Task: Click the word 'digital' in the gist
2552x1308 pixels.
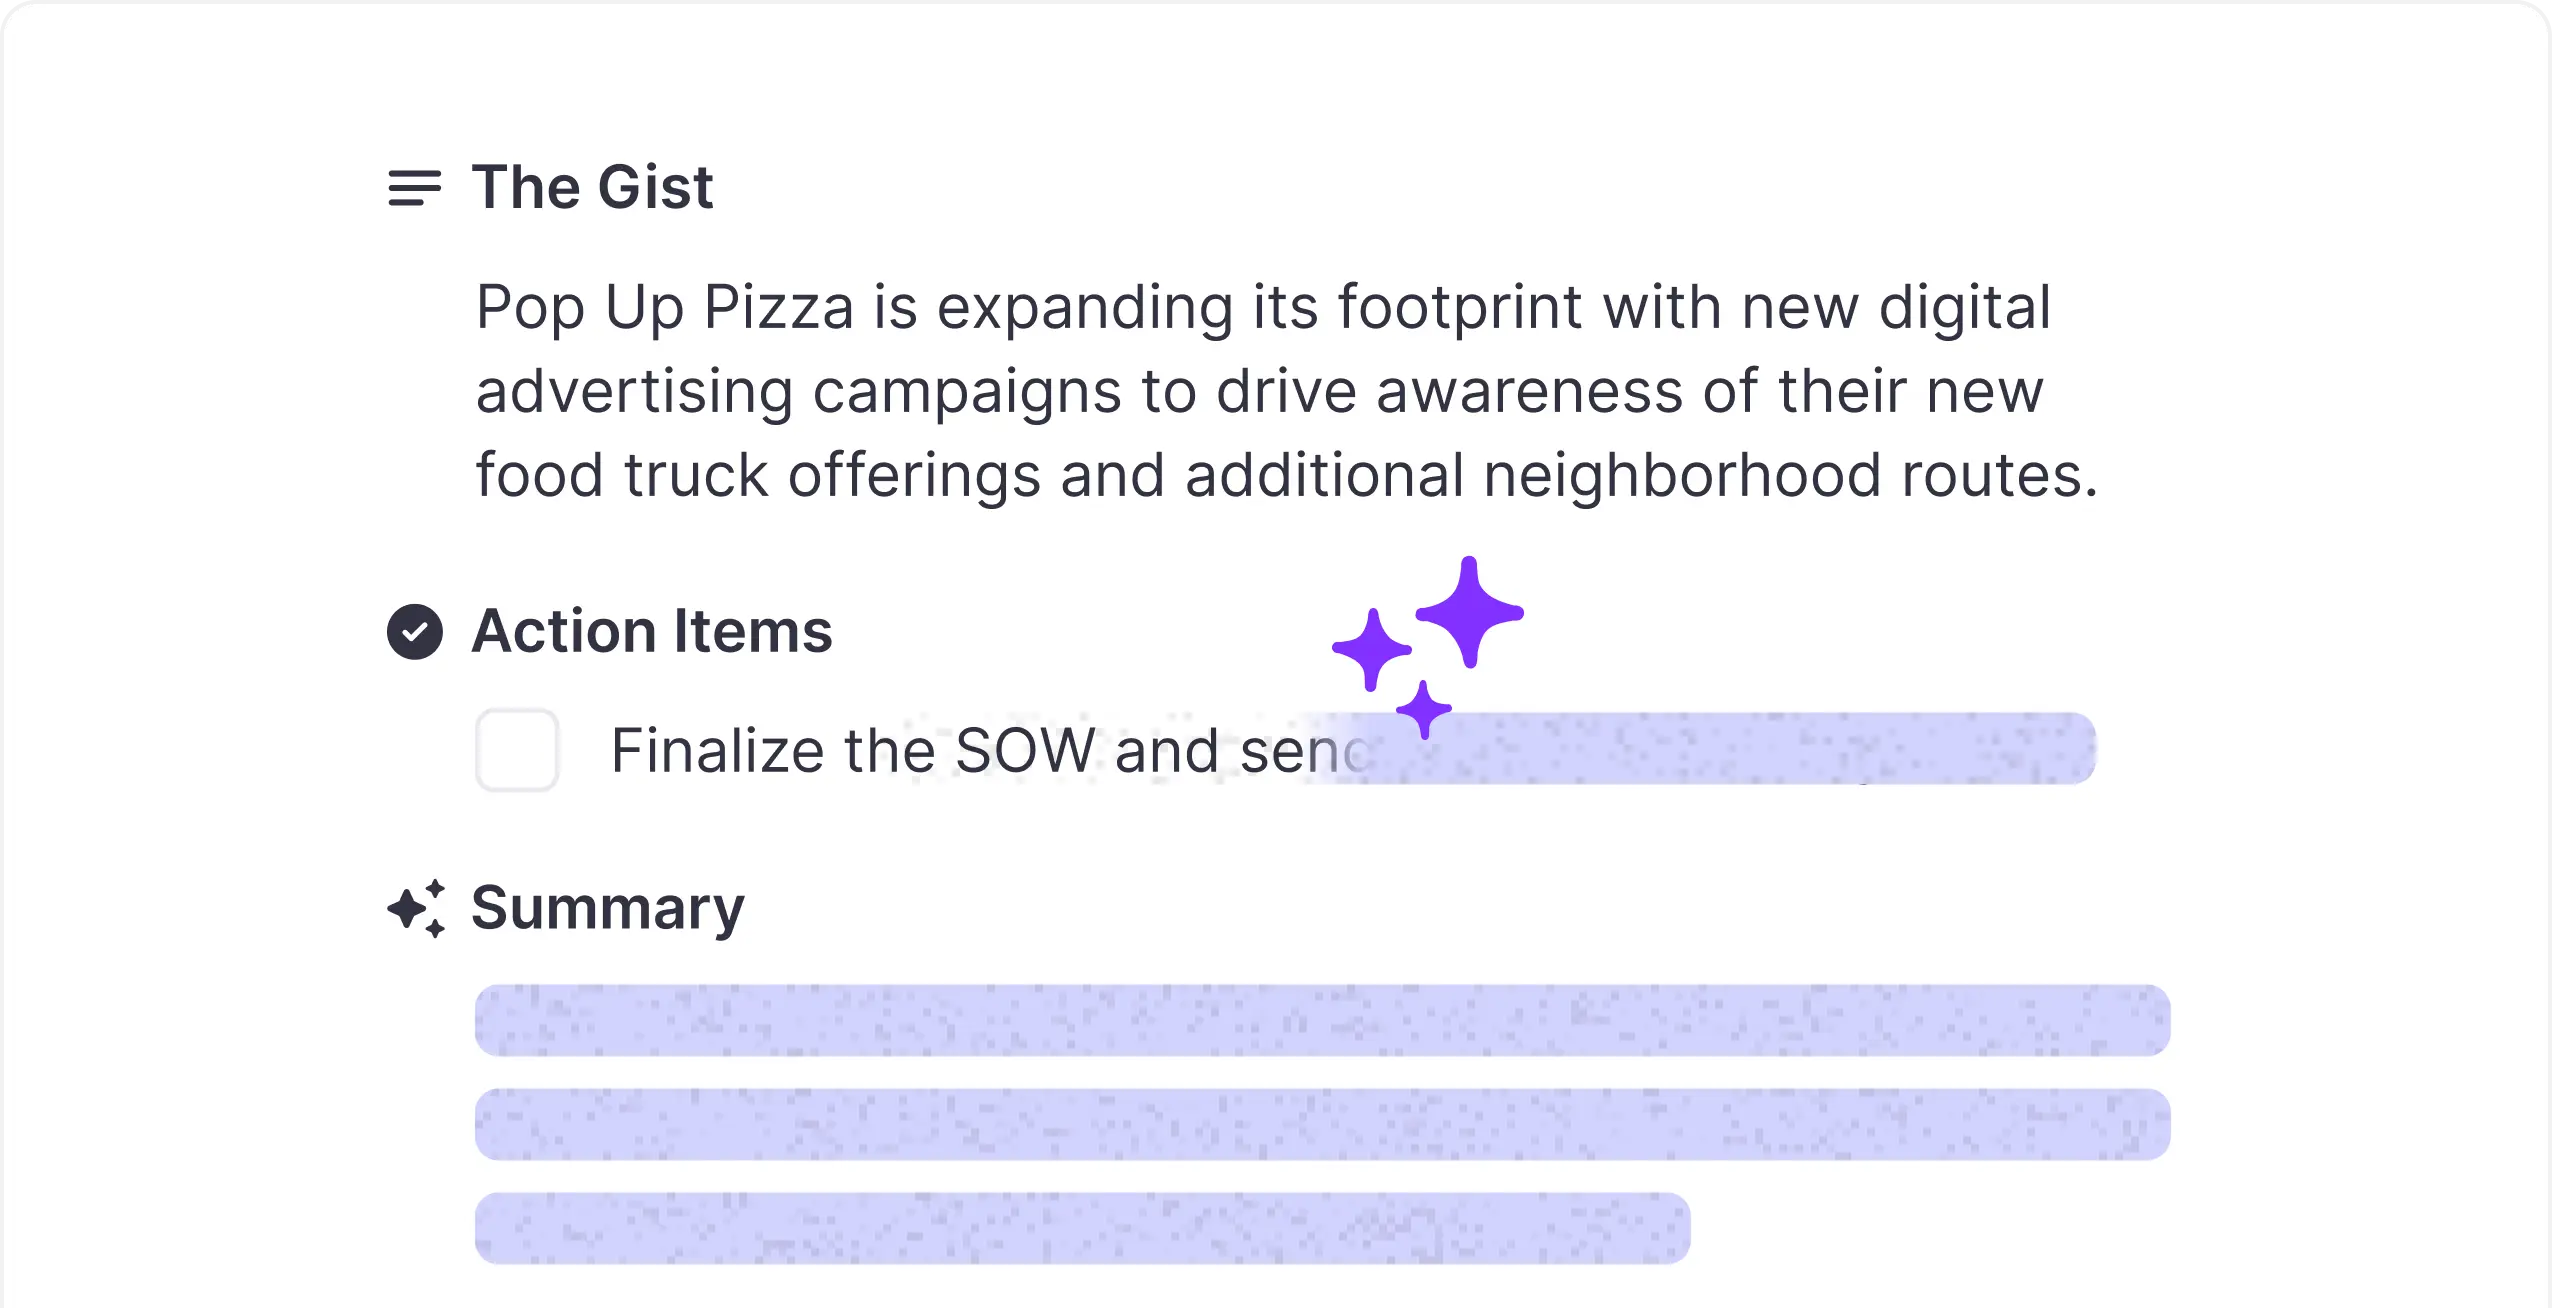Action: click(x=1964, y=307)
